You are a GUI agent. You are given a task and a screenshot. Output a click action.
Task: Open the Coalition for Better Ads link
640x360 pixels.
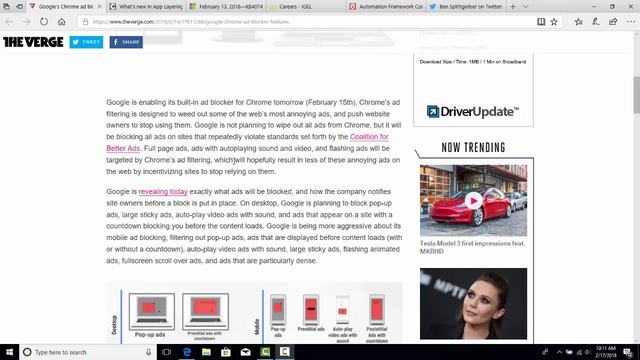tap(369, 137)
